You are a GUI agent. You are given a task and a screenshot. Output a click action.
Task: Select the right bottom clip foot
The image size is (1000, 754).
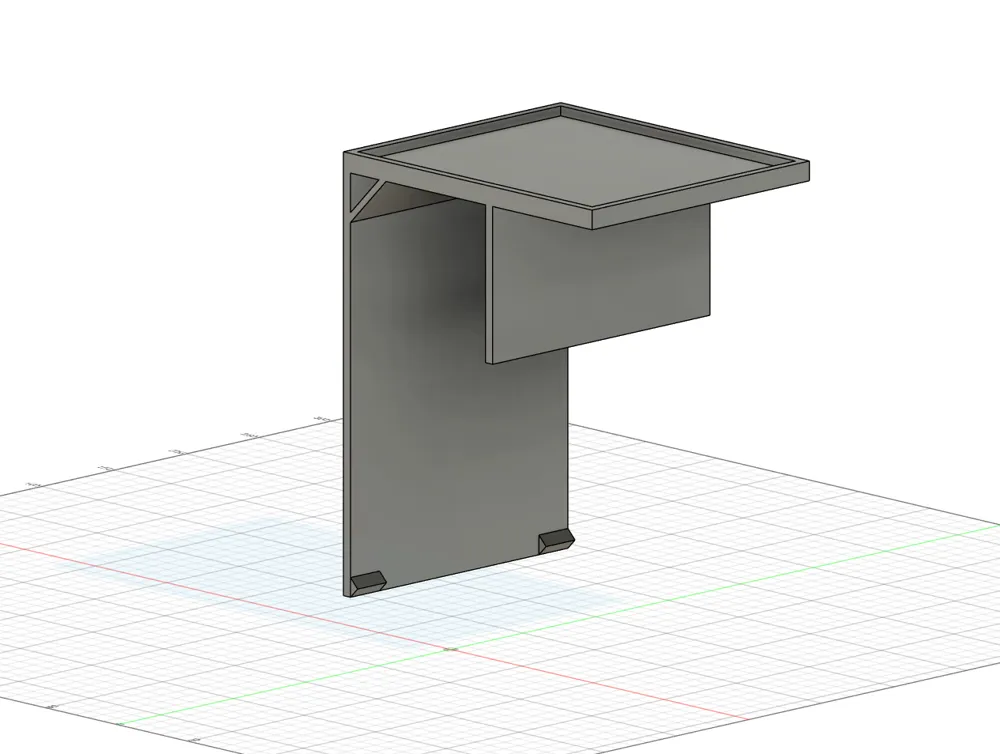point(555,542)
